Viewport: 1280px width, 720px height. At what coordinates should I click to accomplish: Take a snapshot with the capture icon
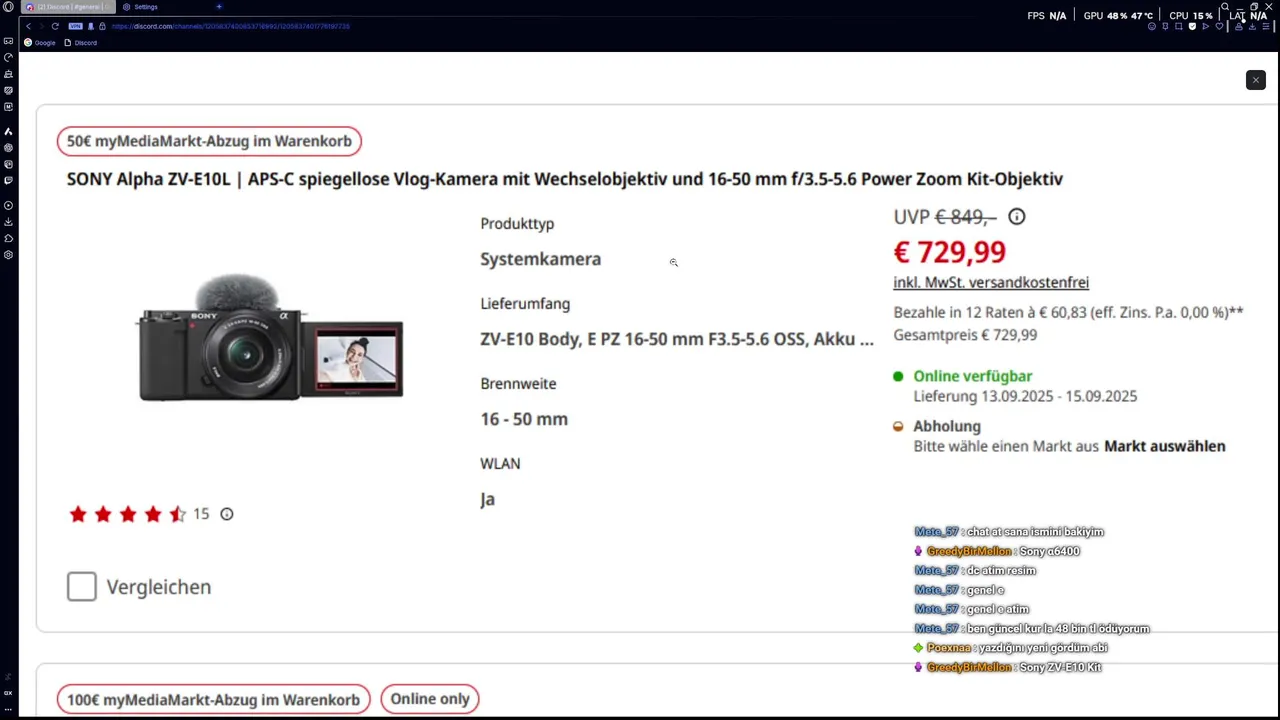(1179, 26)
